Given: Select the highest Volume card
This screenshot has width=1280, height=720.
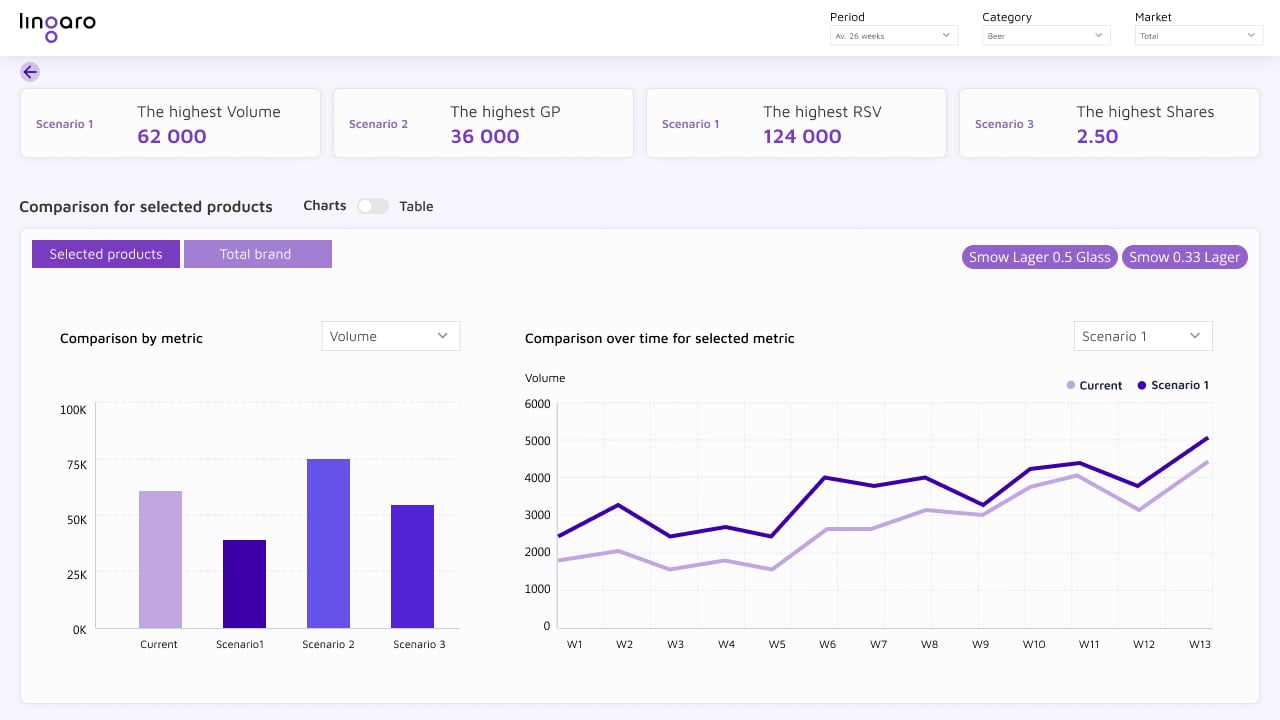Looking at the screenshot, I should pos(170,123).
